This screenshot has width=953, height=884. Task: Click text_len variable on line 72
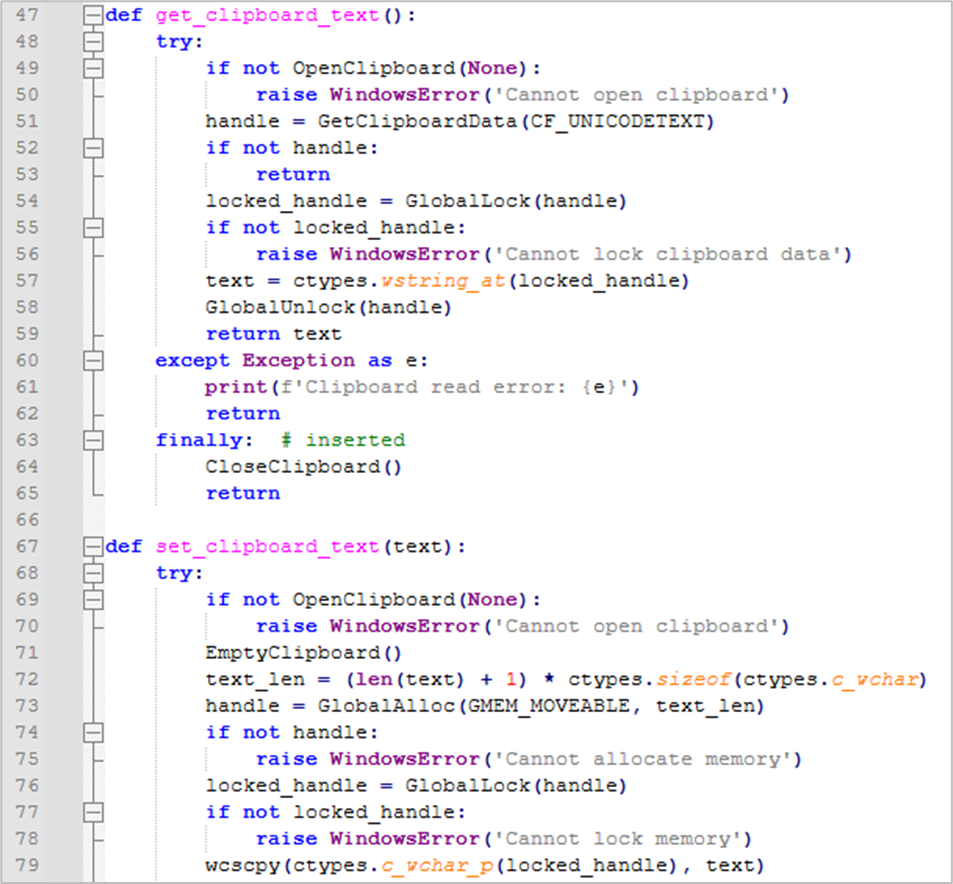pyautogui.click(x=255, y=680)
